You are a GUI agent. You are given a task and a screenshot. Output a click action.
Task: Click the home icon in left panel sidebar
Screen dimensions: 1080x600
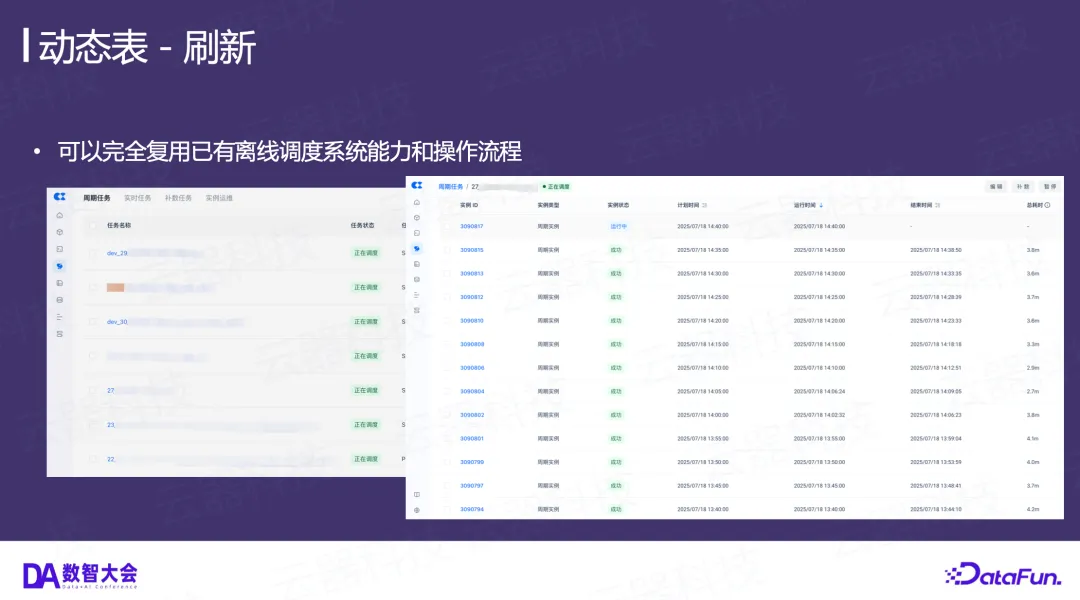[60, 215]
